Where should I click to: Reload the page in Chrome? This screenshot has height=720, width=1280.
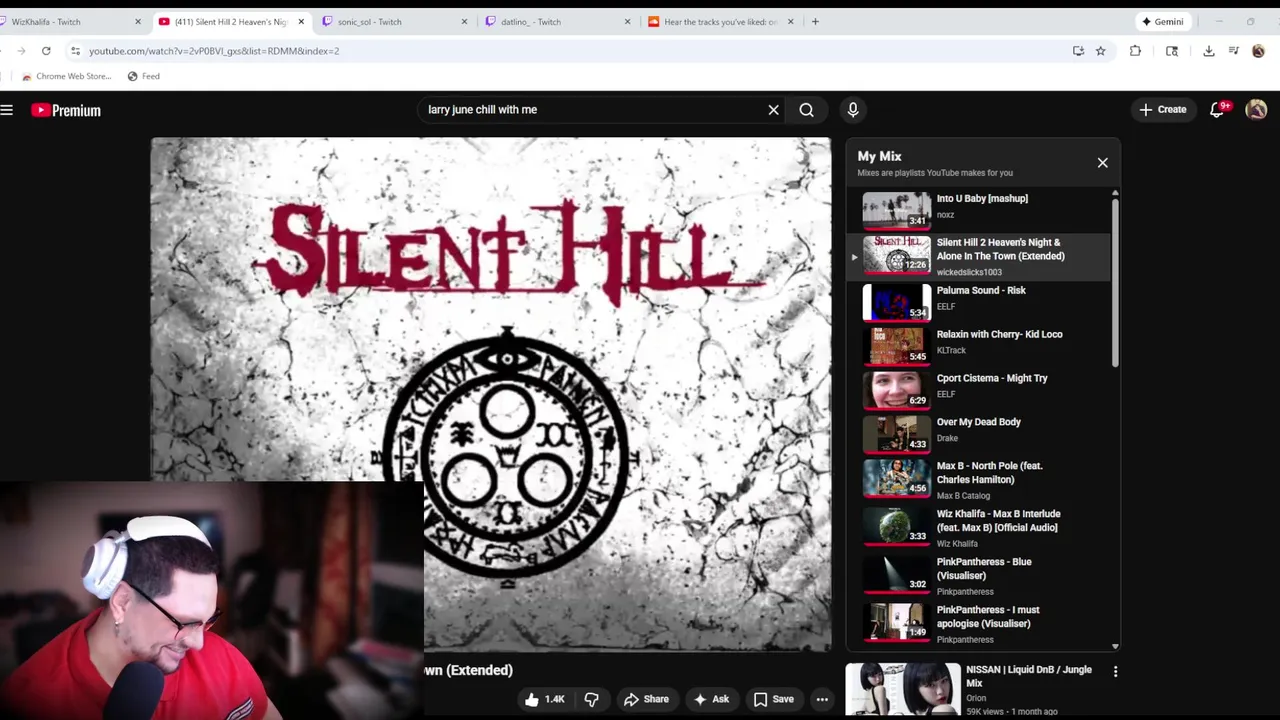pos(46,51)
